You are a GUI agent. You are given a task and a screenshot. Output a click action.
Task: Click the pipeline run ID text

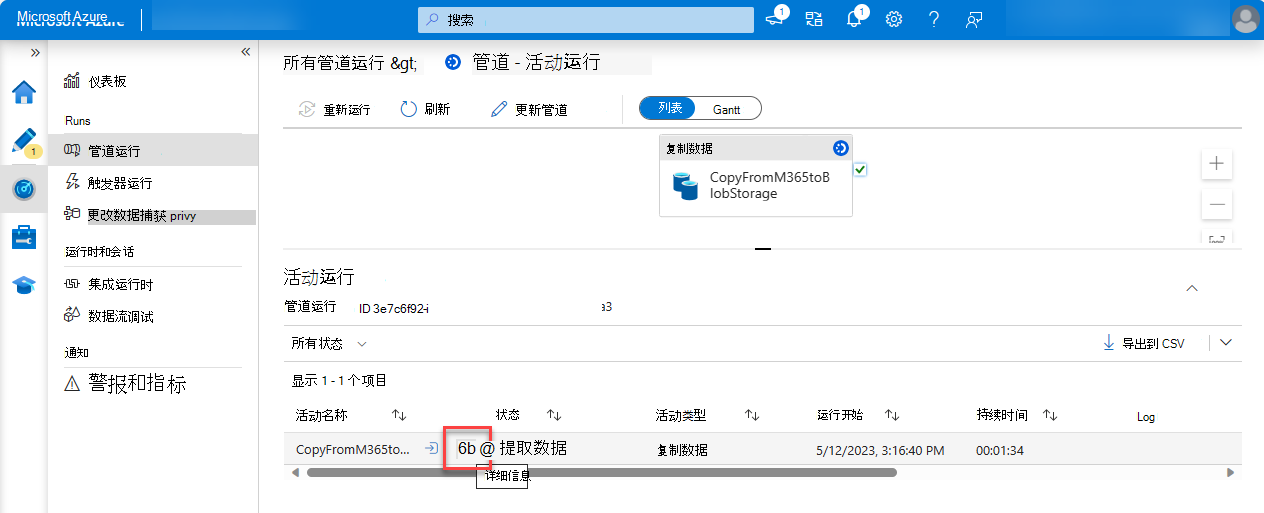[393, 307]
